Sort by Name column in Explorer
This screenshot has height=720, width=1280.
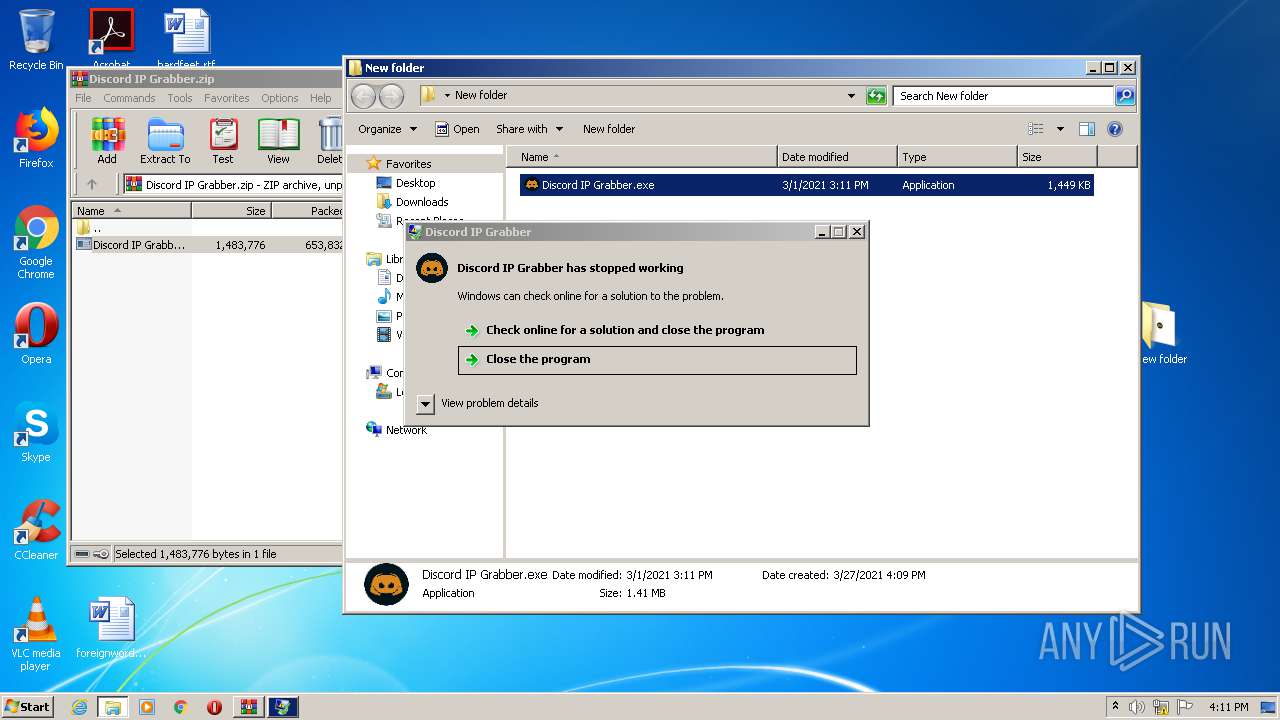tap(642, 157)
